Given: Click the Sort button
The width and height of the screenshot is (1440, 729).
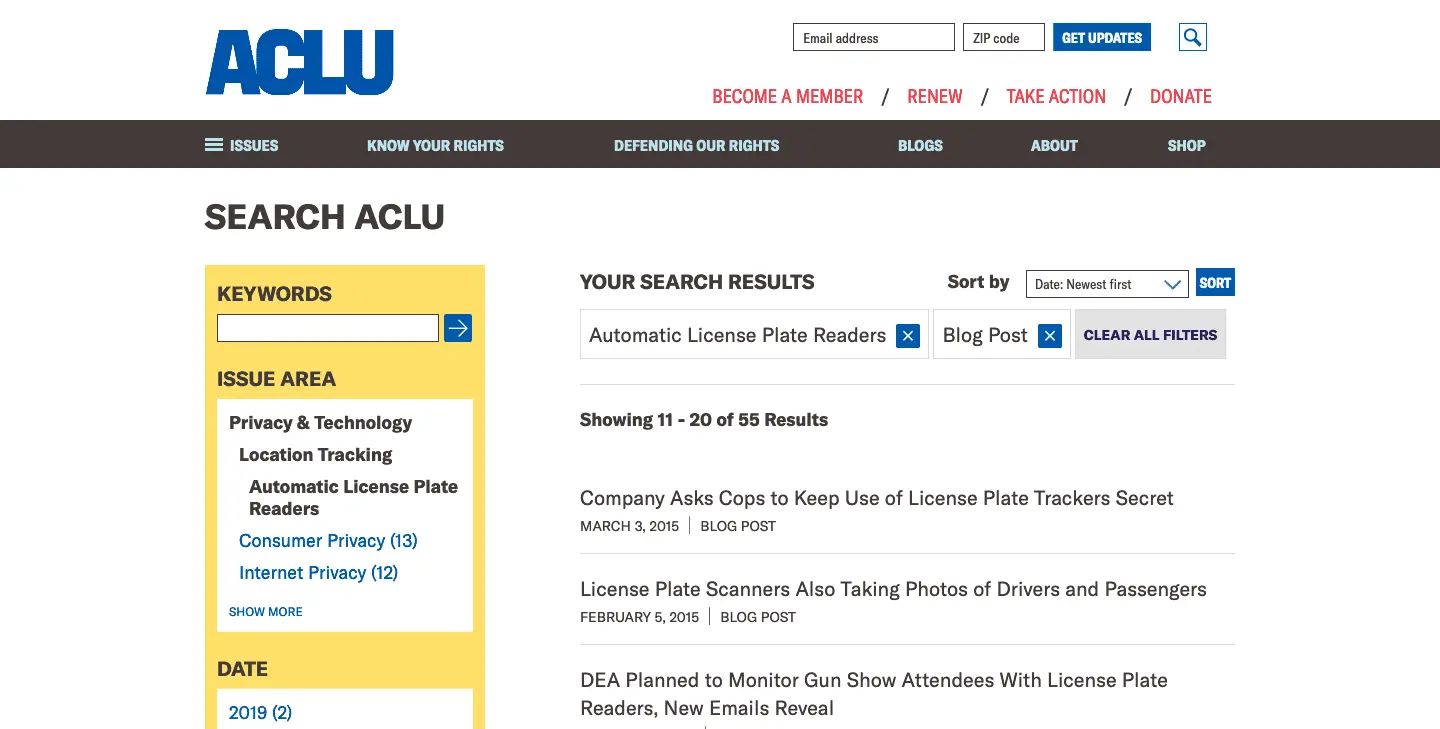Looking at the screenshot, I should 1215,283.
